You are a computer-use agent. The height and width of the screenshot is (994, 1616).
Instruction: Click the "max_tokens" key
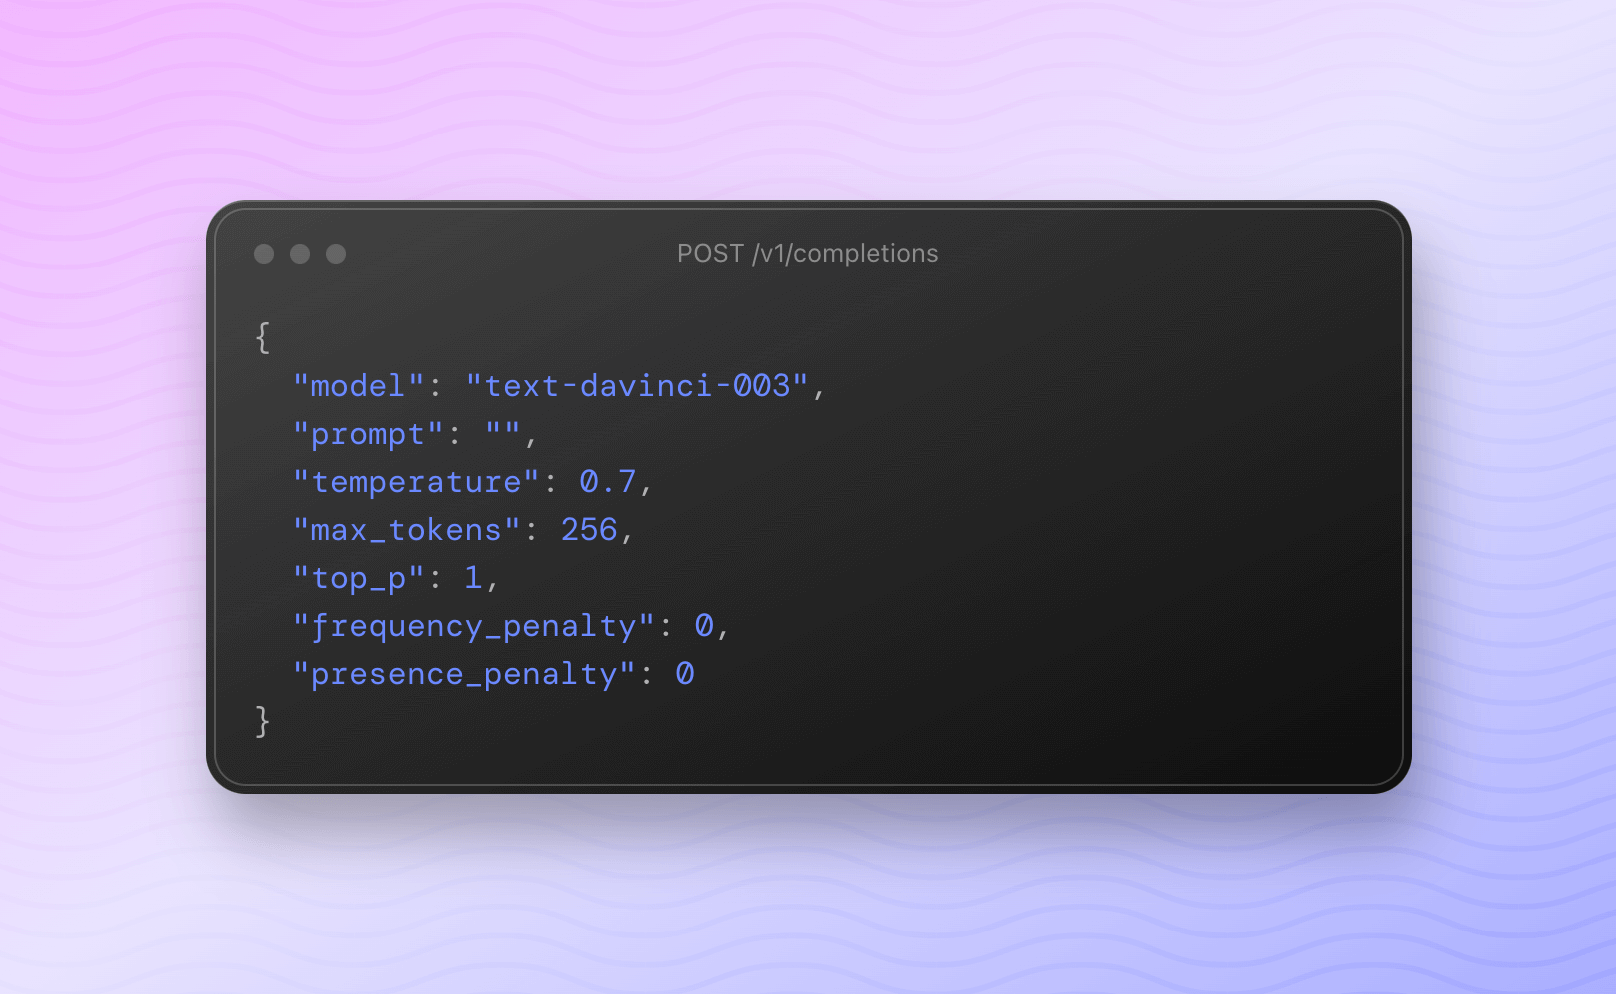(407, 530)
